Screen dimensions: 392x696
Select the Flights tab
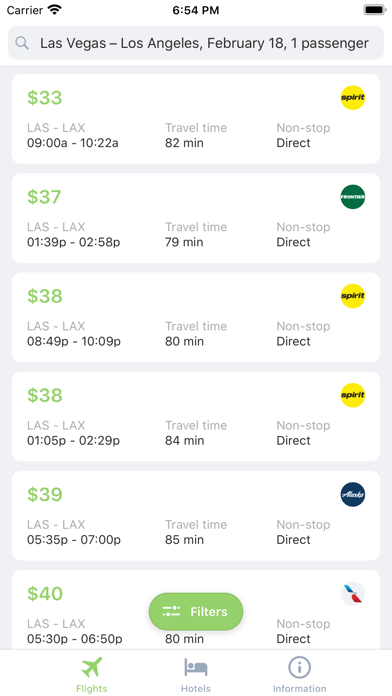[91, 675]
